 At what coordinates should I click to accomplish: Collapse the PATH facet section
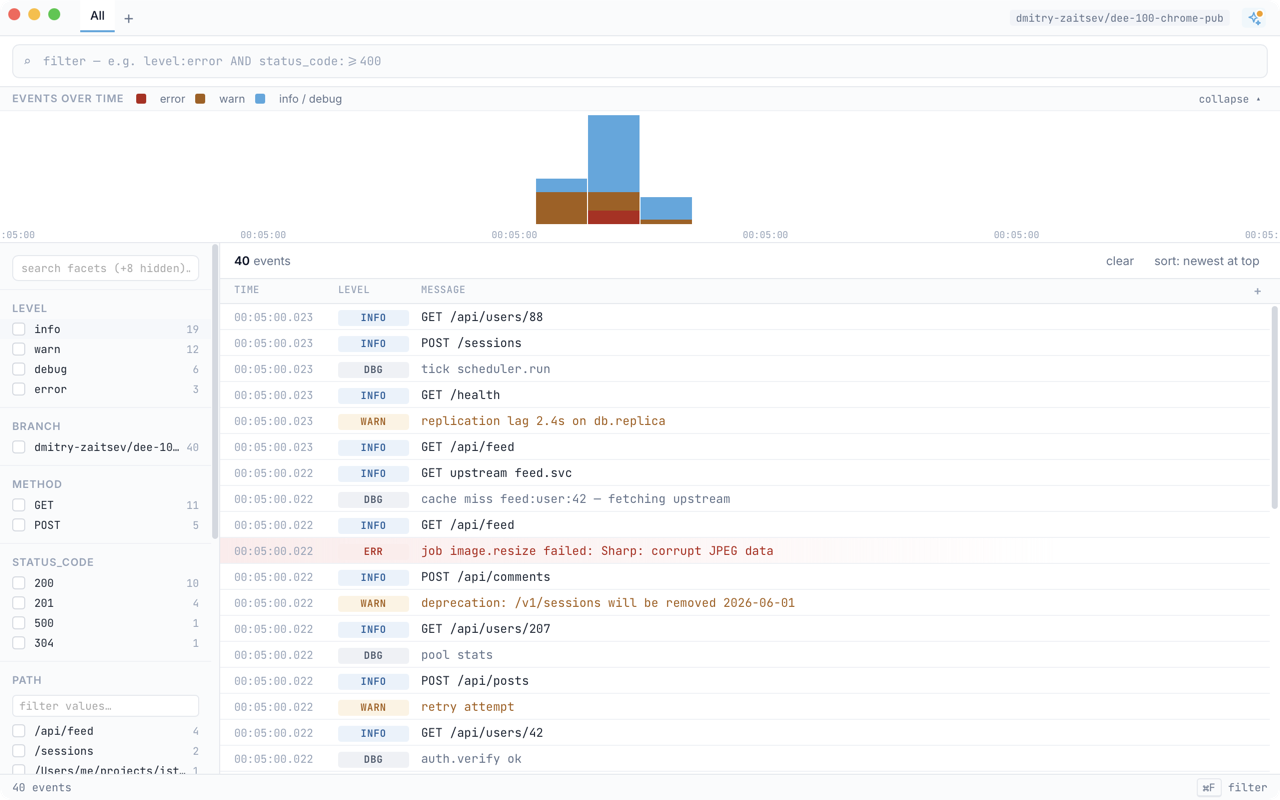click(x=27, y=680)
